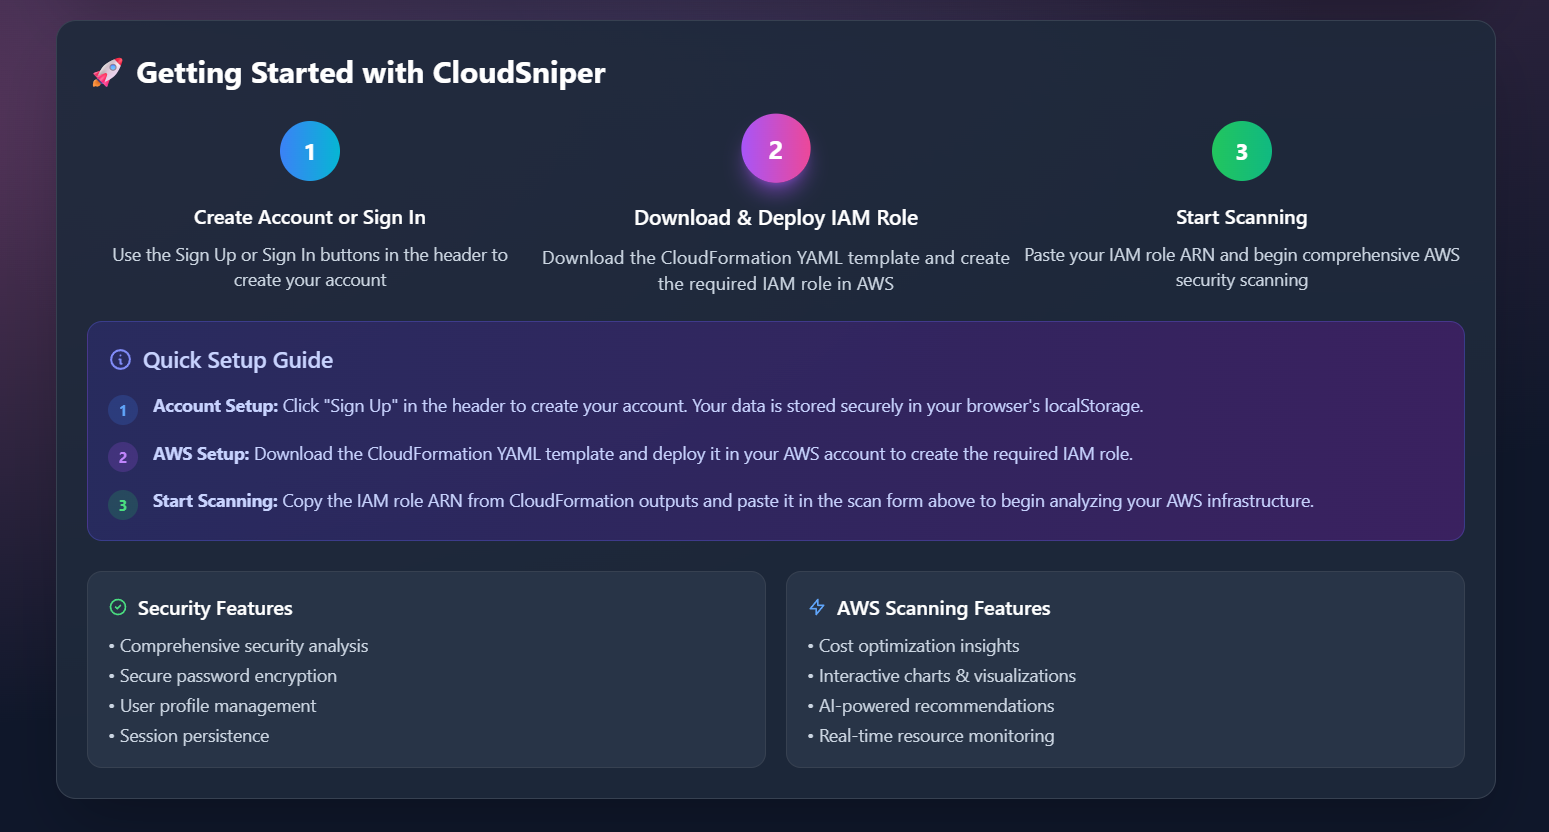Image resolution: width=1549 pixels, height=832 pixels.
Task: Click the blue step 1 circle icon
Action: click(x=309, y=151)
